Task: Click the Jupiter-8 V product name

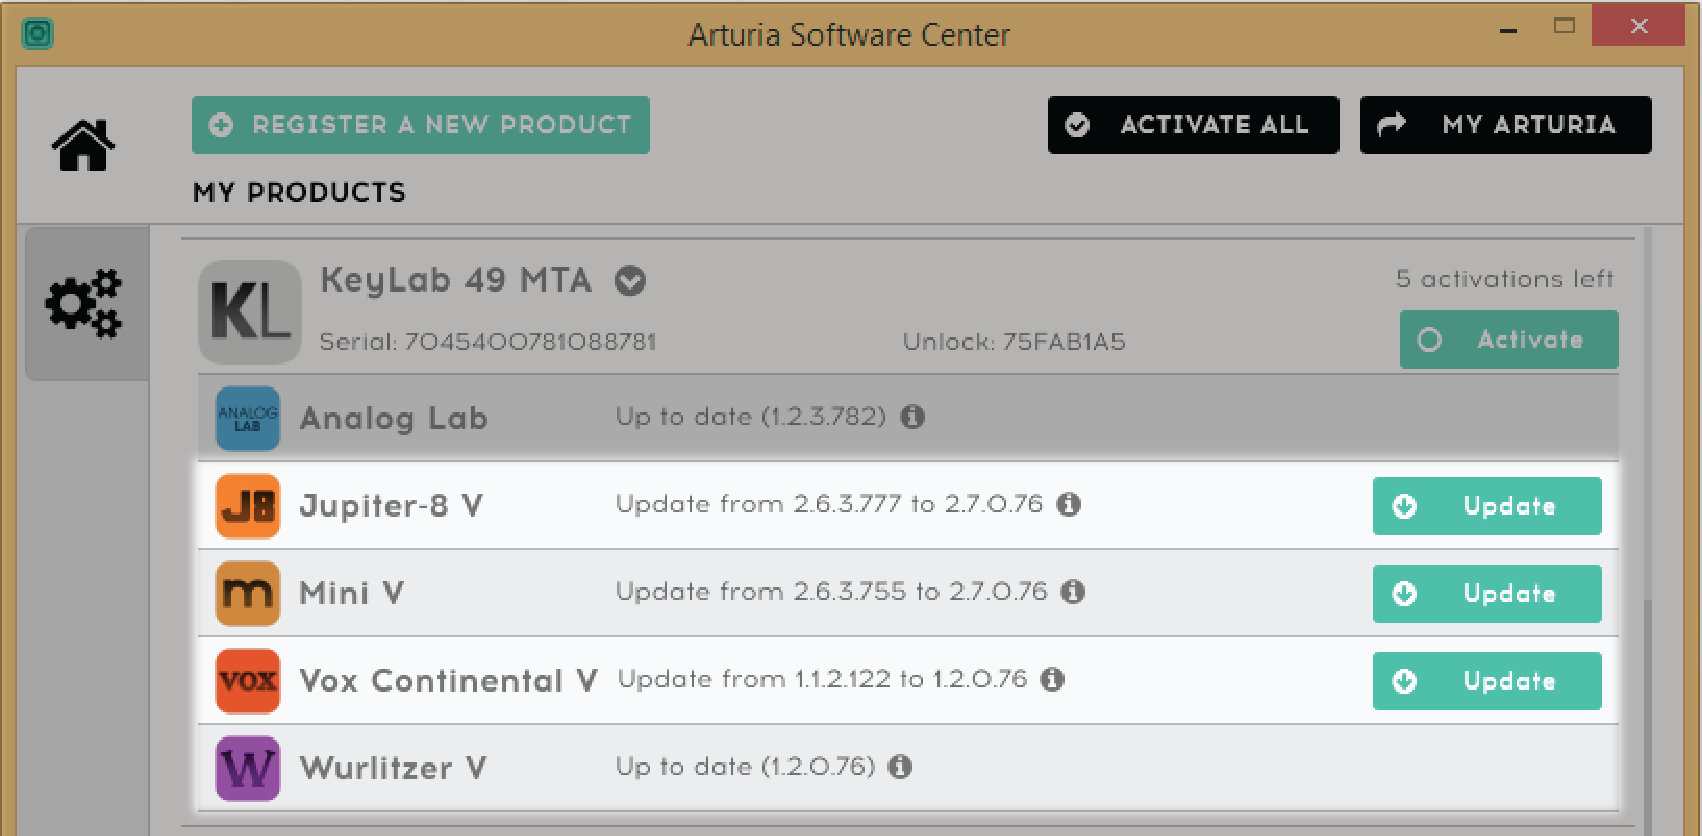Action: (391, 506)
